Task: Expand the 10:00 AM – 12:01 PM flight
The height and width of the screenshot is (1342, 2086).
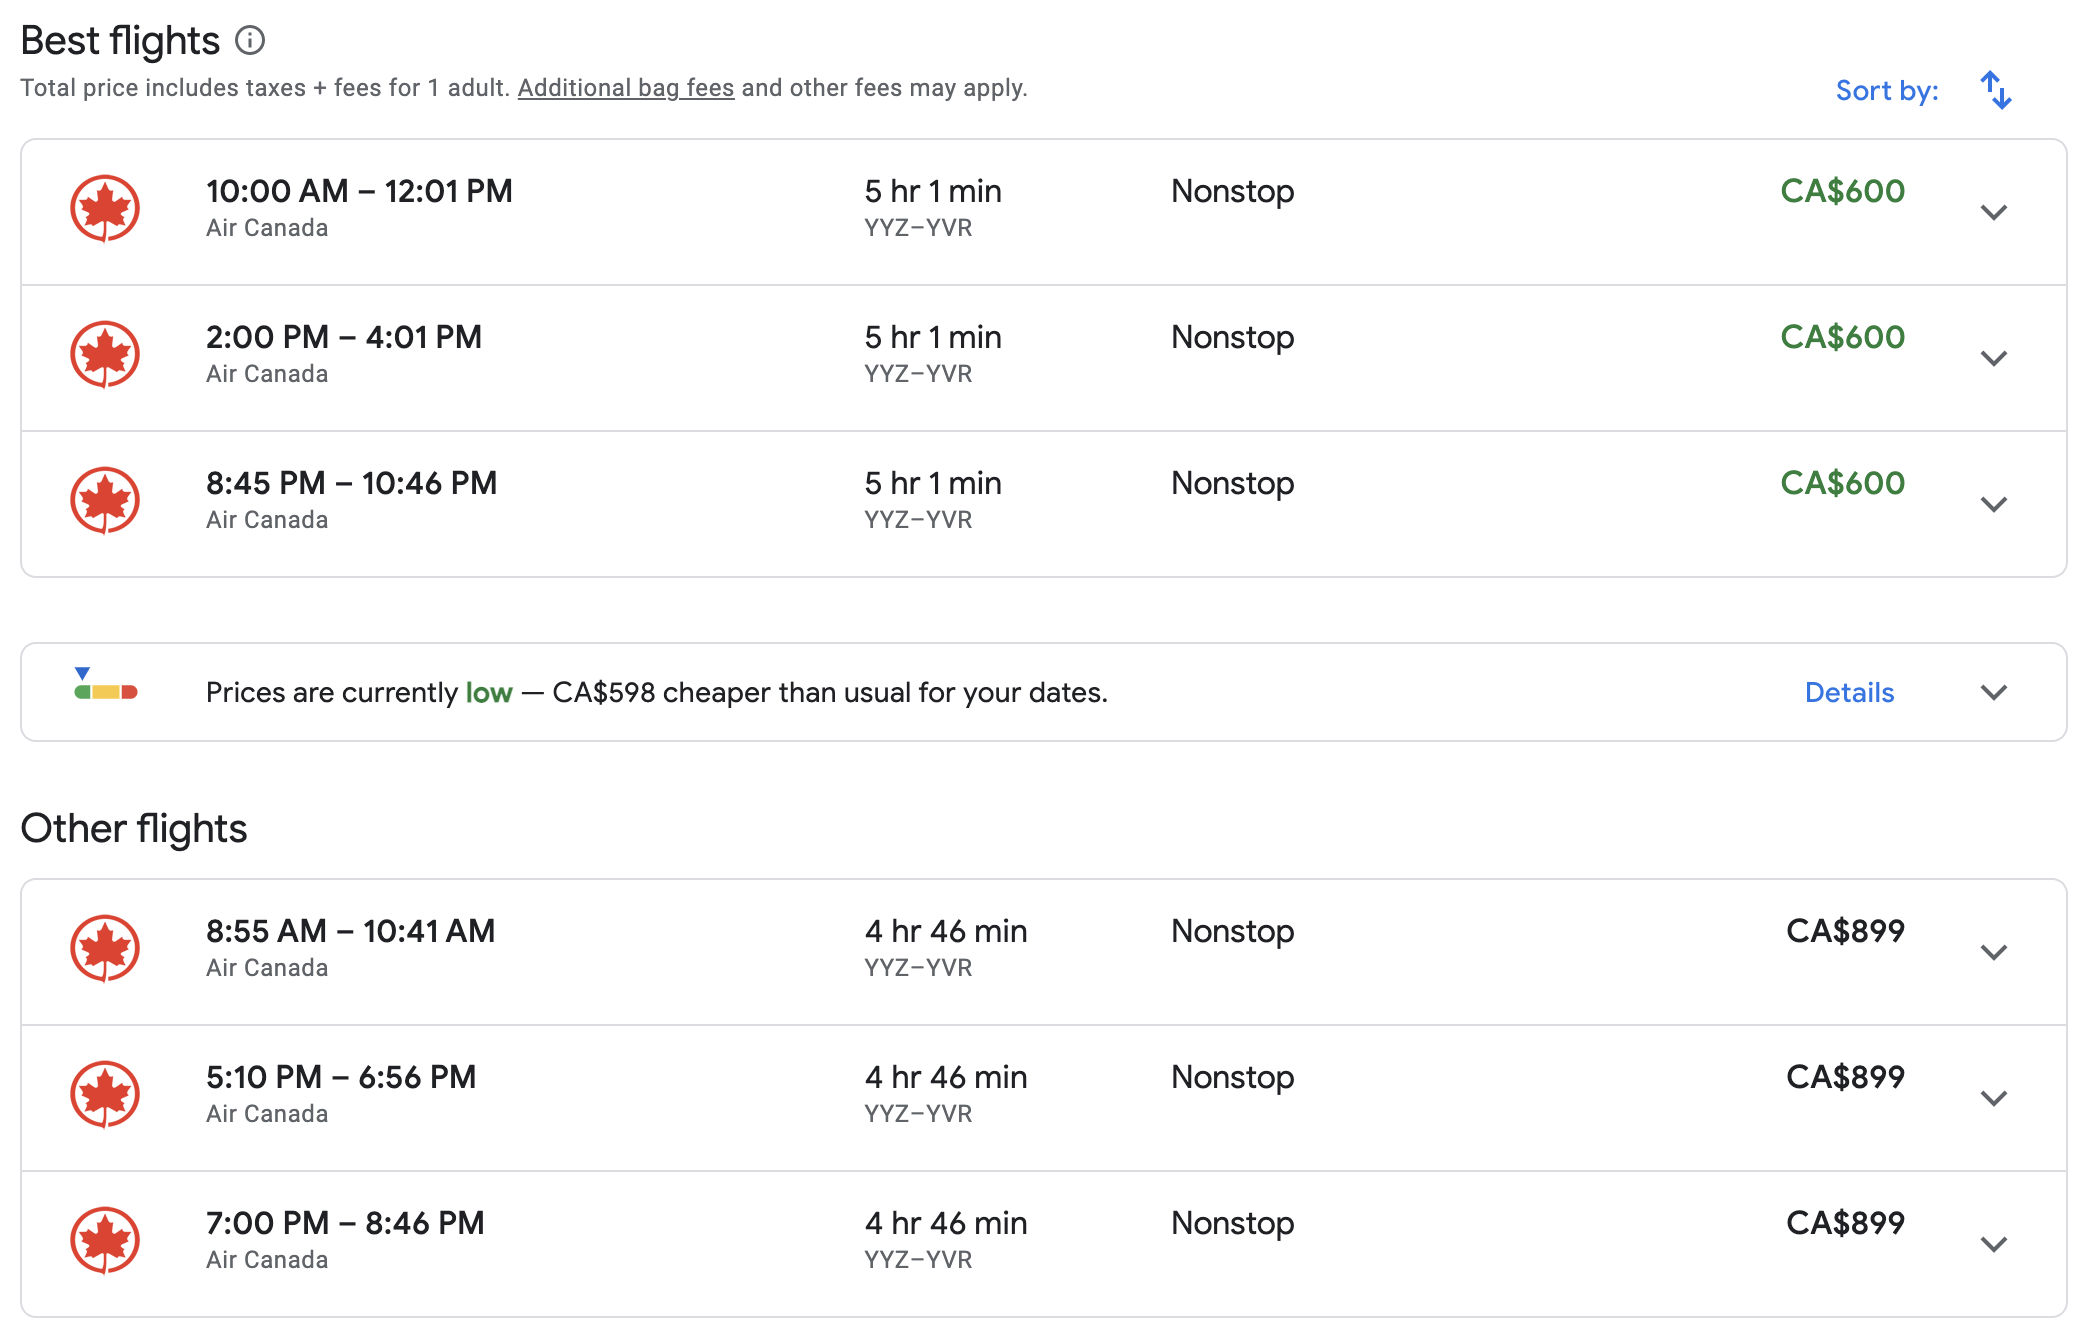Action: (x=1993, y=212)
